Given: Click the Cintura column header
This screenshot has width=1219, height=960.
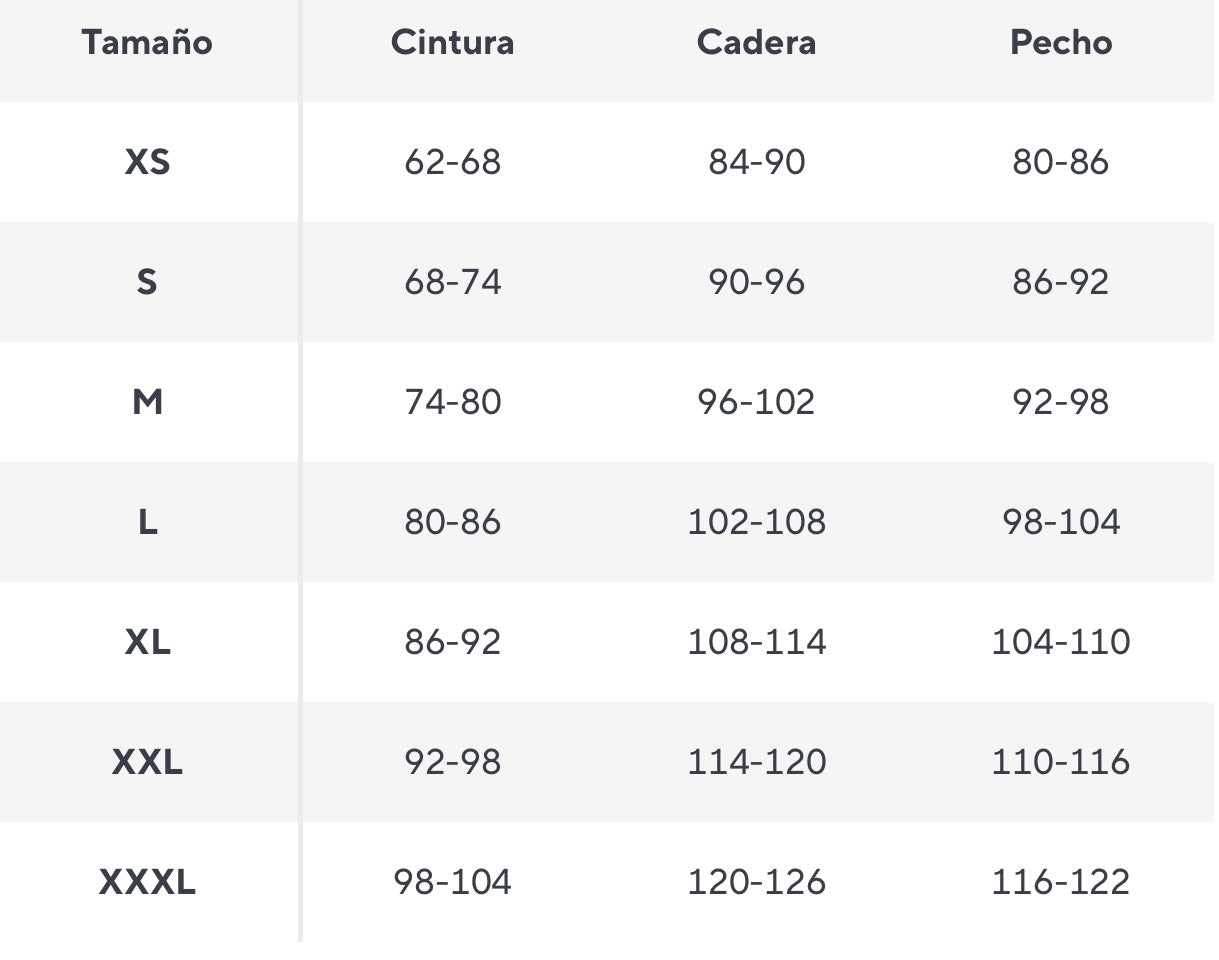Looking at the screenshot, I should click(x=452, y=43).
